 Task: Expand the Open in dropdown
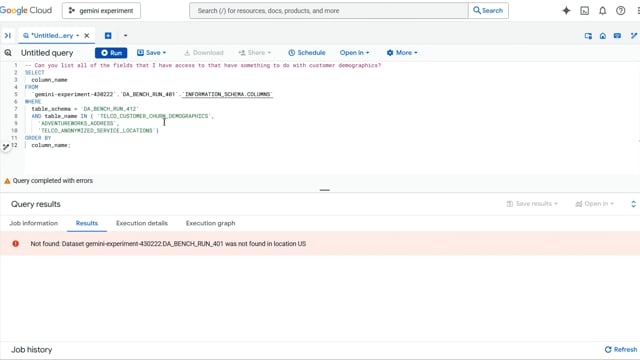(354, 53)
